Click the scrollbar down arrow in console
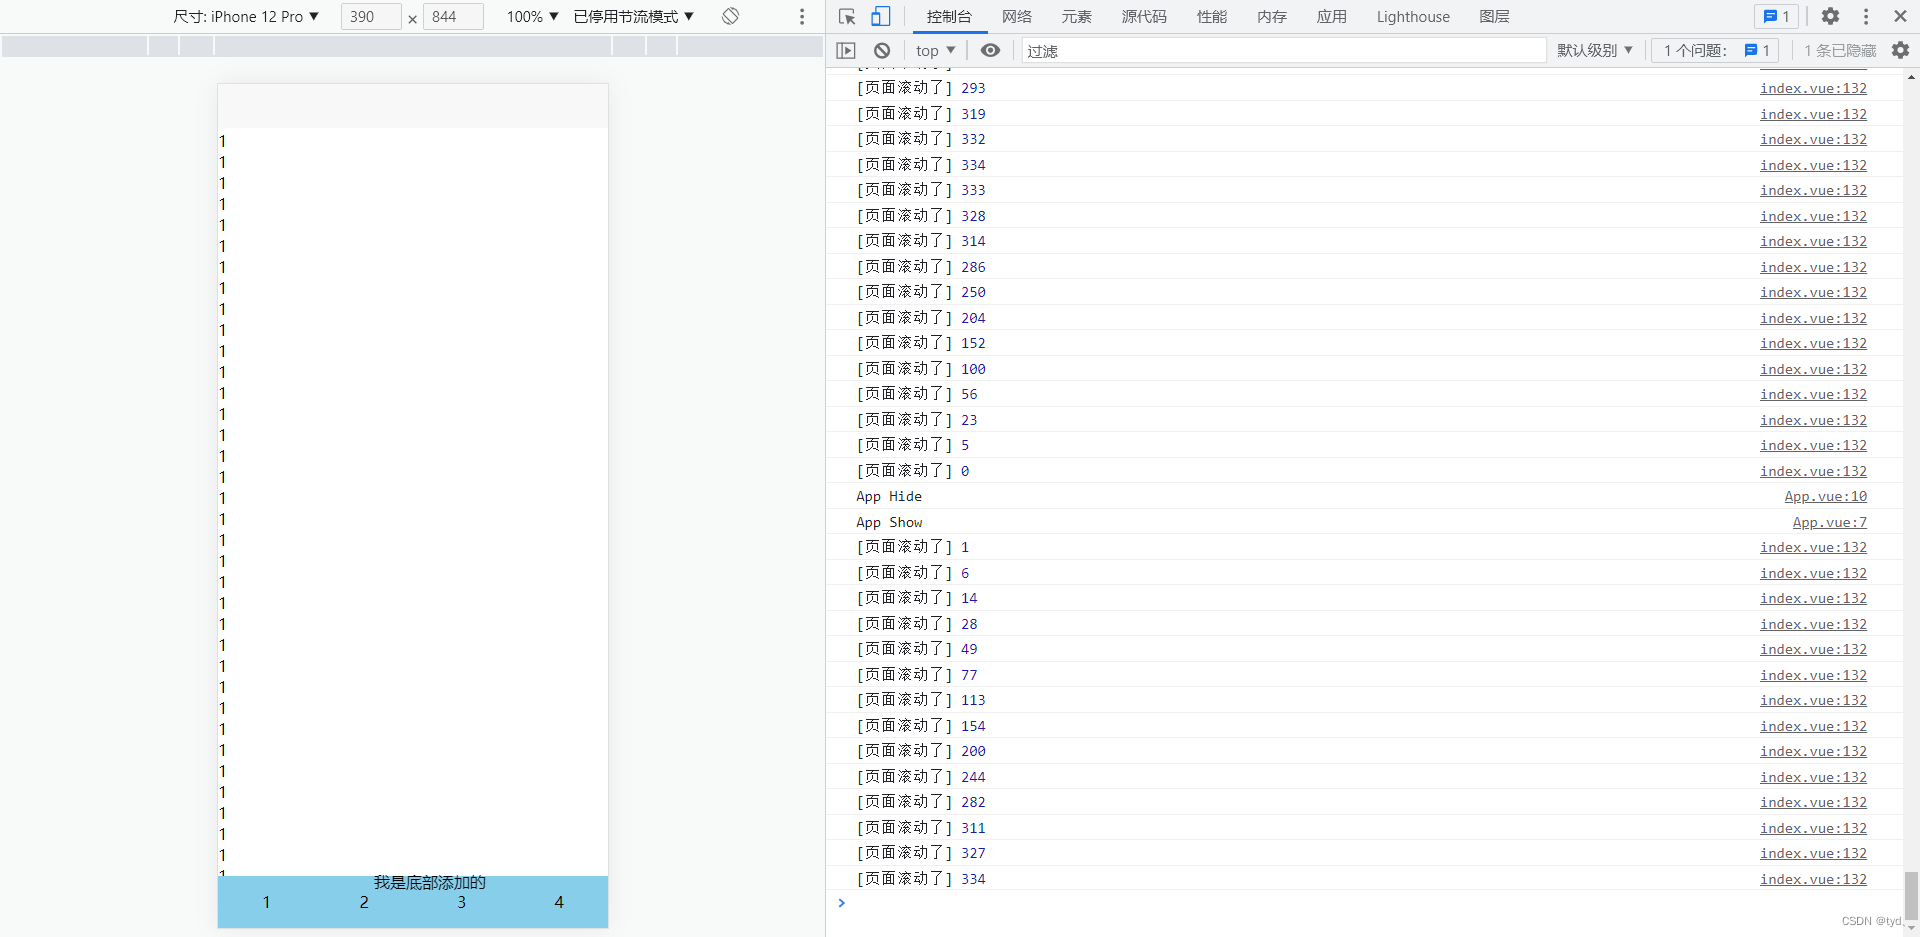1920x937 pixels. pyautogui.click(x=1911, y=929)
